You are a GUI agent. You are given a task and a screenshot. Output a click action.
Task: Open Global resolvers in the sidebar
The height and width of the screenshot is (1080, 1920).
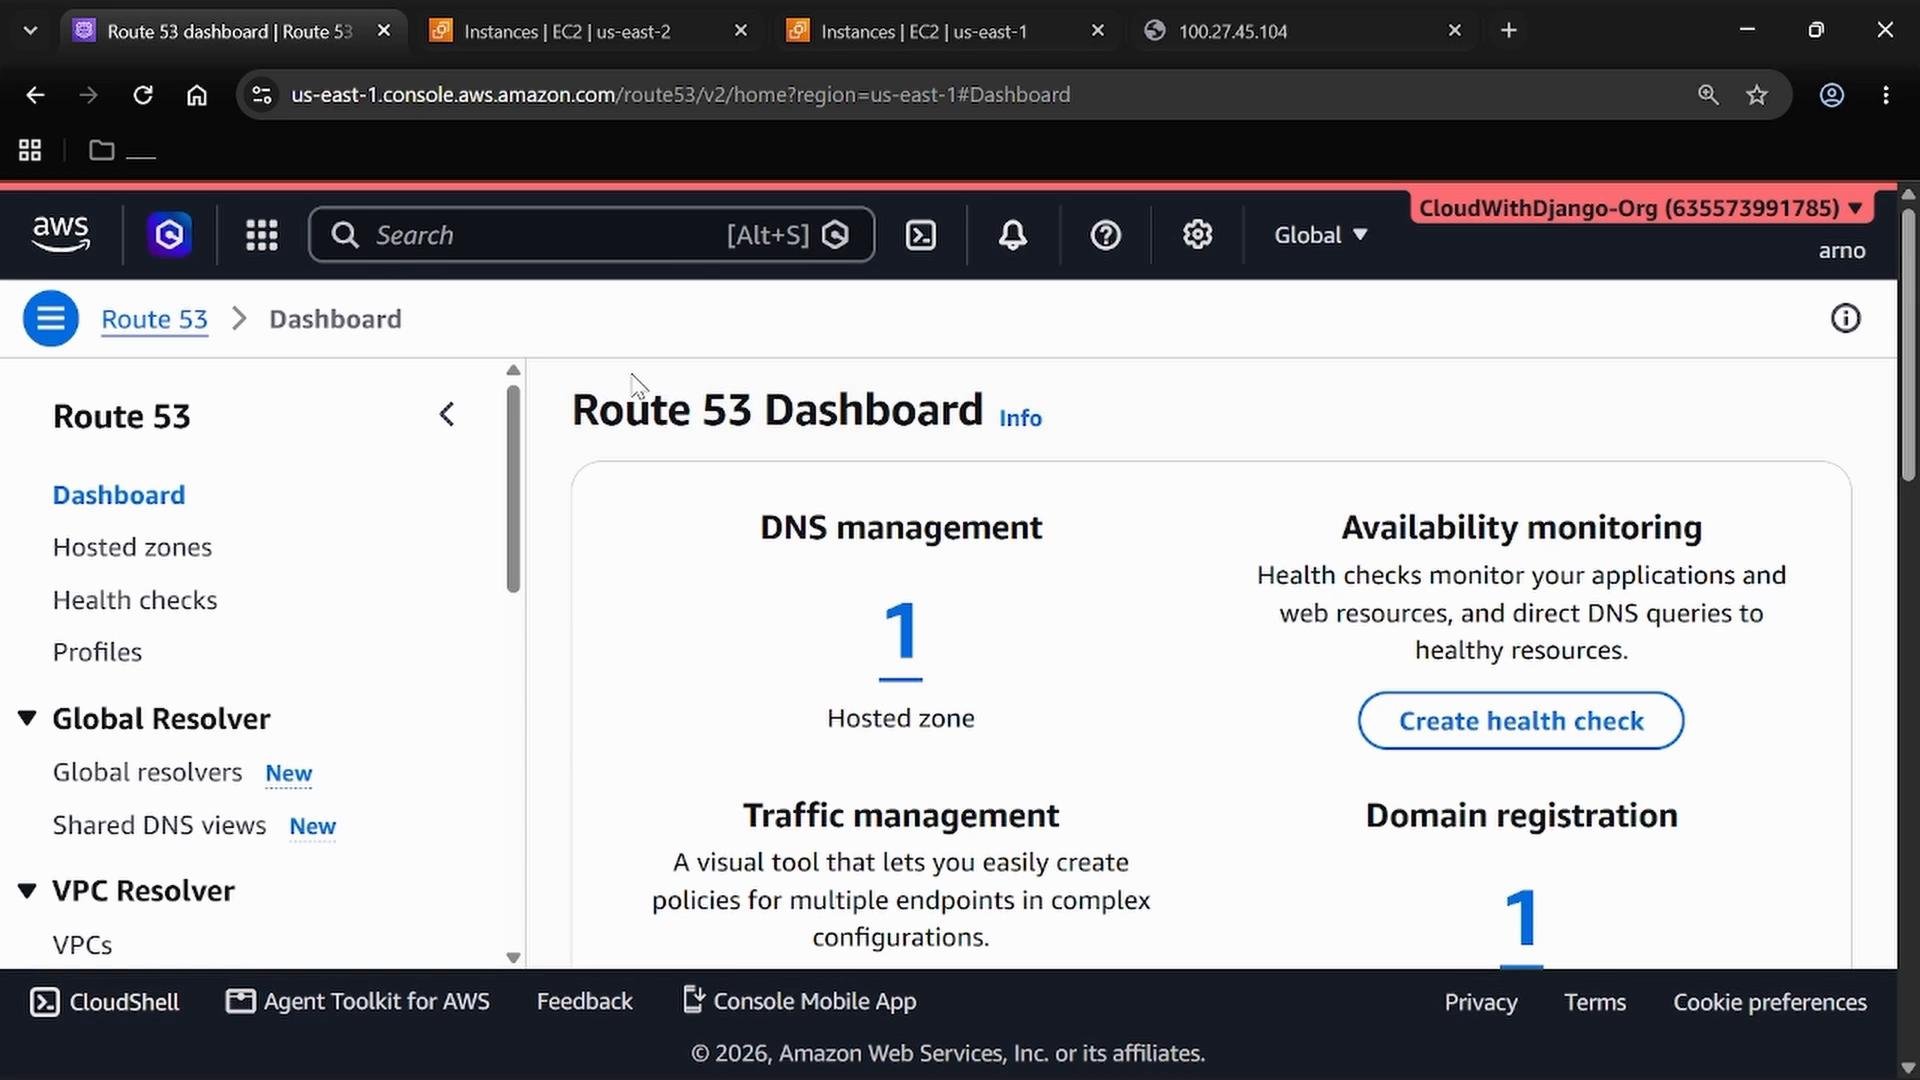pyautogui.click(x=147, y=772)
